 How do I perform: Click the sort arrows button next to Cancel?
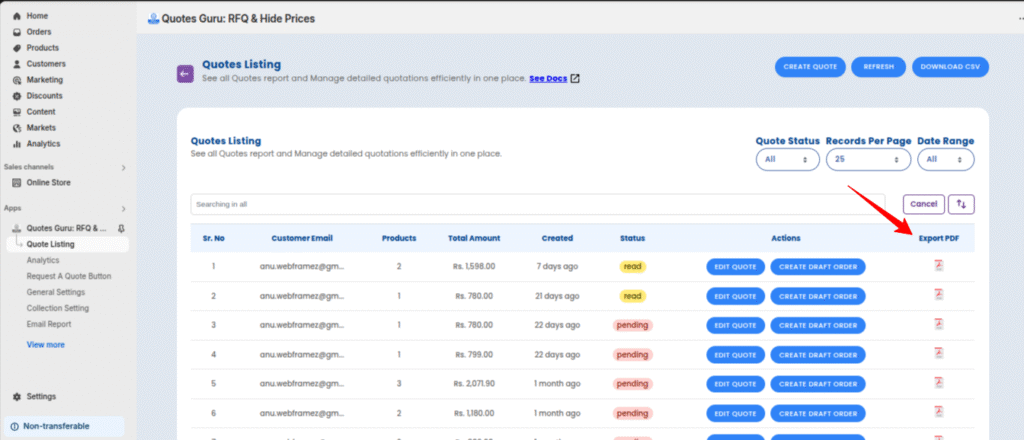961,204
